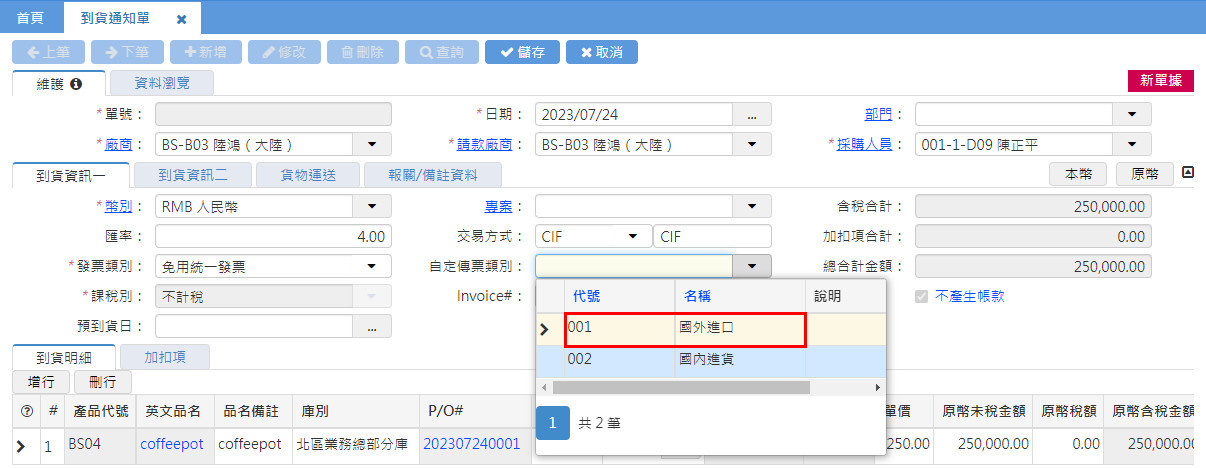Toggle the 不產生帳款 checkbox
The height and width of the screenshot is (468, 1206).
coord(921,296)
